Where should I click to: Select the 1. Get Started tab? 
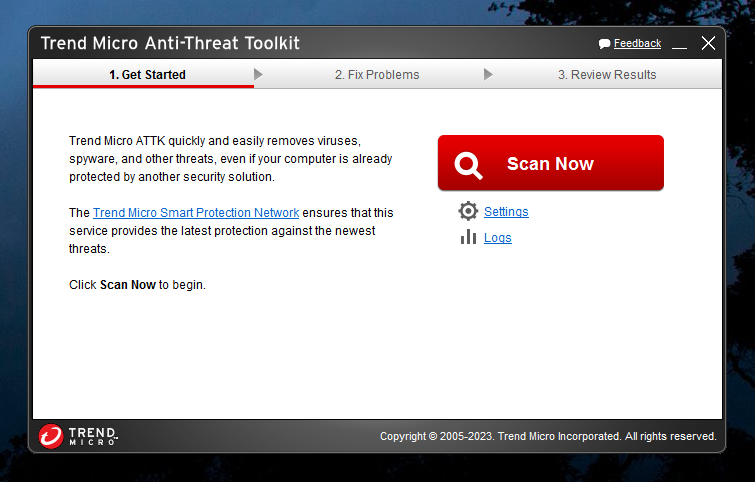coord(147,75)
